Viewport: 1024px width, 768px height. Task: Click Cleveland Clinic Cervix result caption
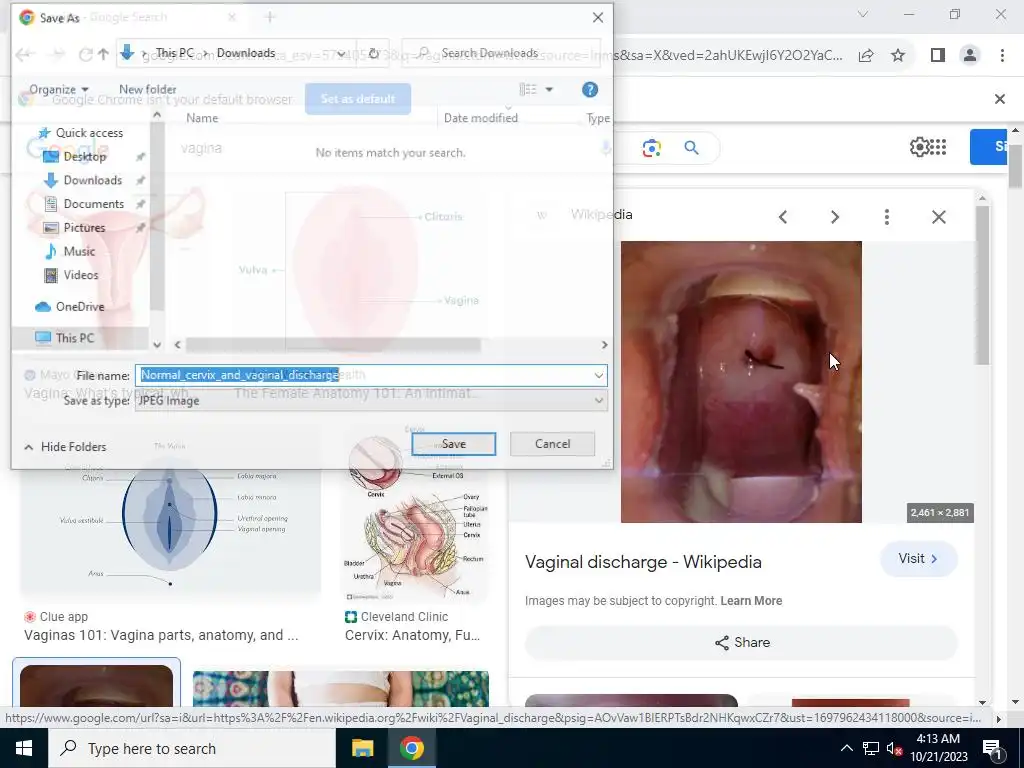[412, 635]
